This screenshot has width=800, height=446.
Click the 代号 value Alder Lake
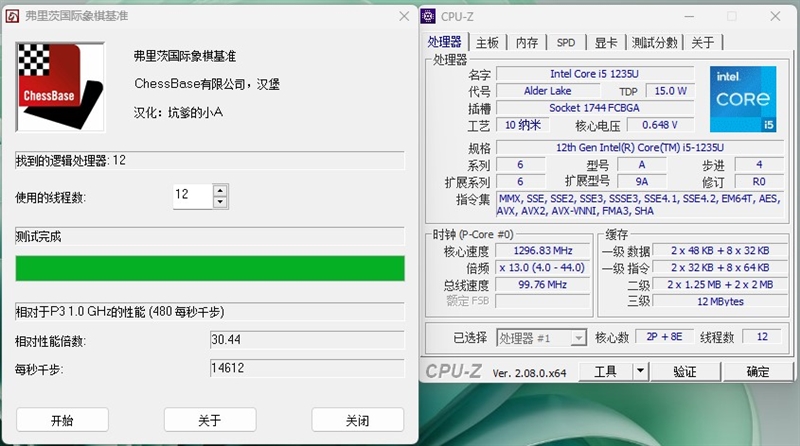pos(548,91)
